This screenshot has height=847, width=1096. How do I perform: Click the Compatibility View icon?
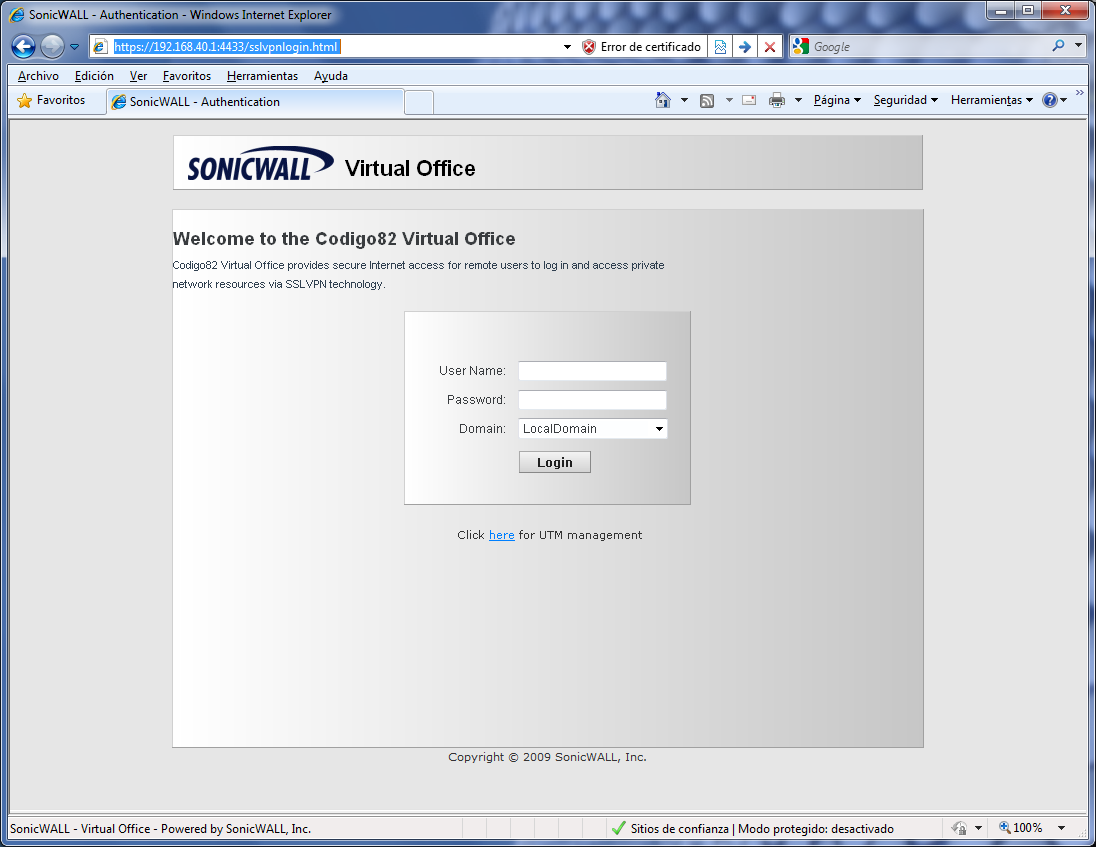coord(720,47)
